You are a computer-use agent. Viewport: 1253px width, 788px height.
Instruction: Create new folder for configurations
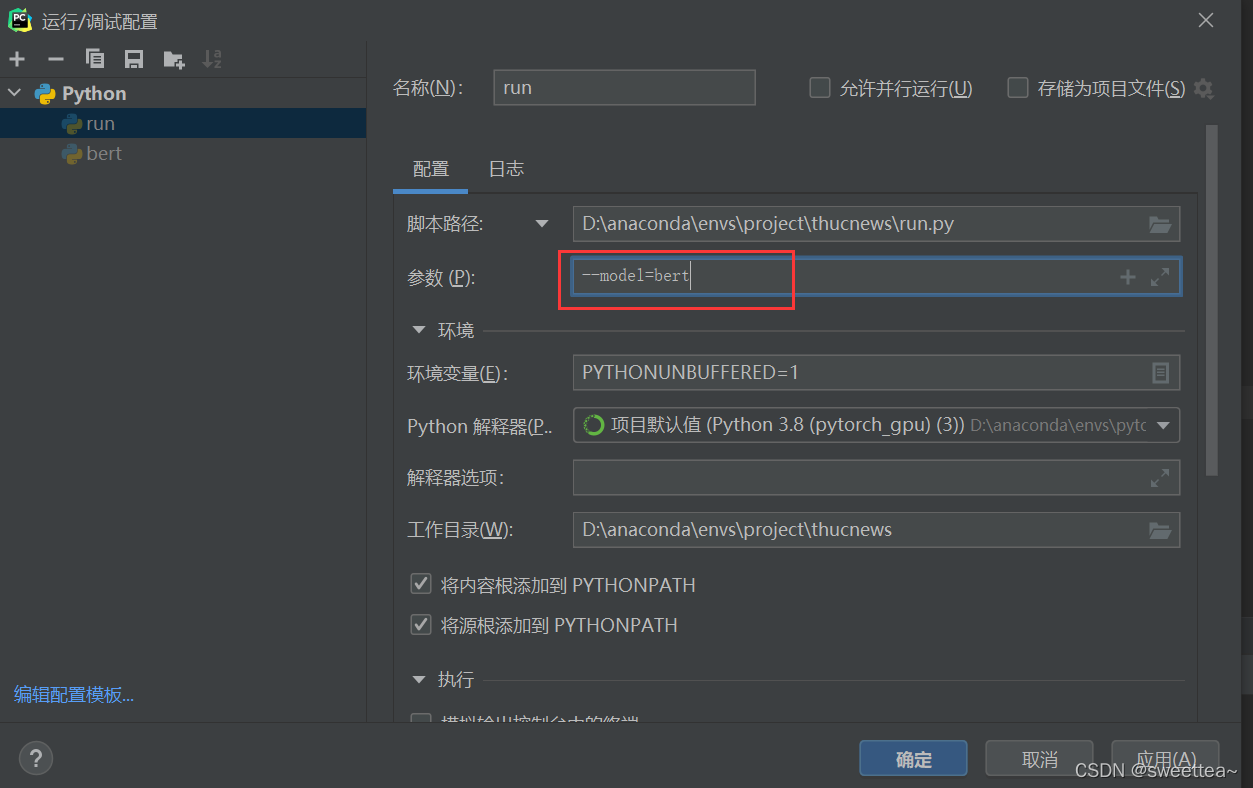pyautogui.click(x=173, y=59)
